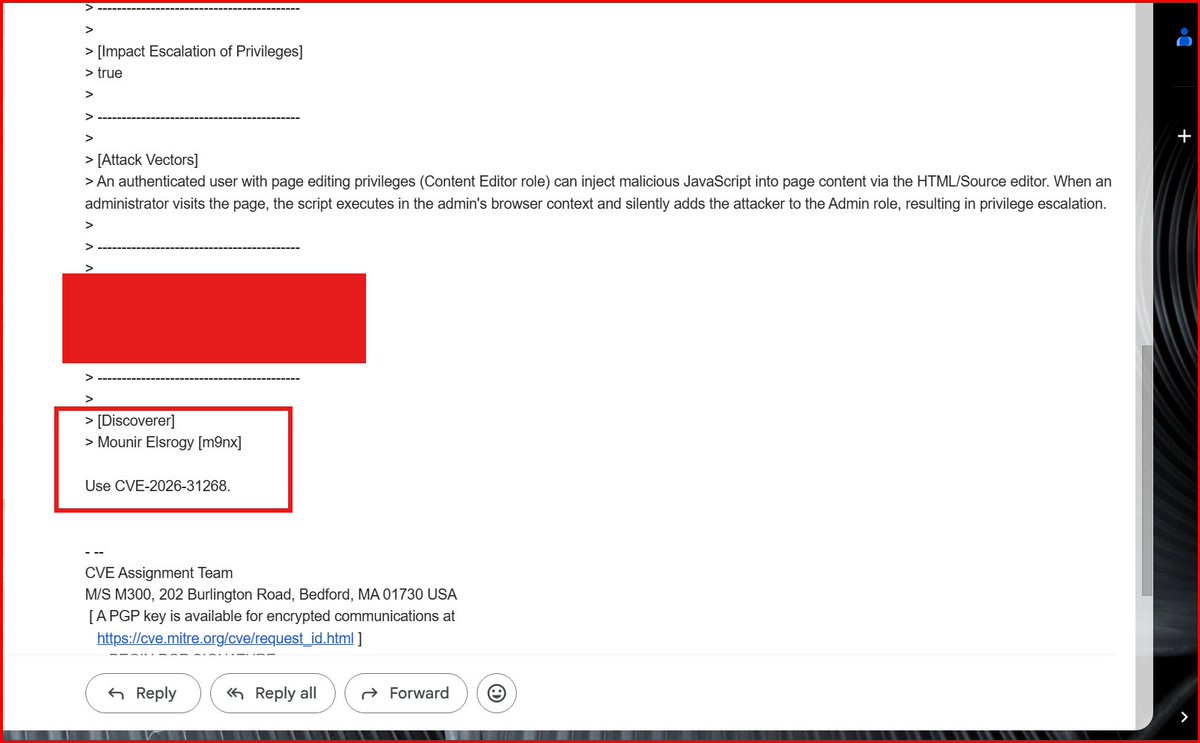Add an emoji reaction to the email
1200x743 pixels.
[x=497, y=693]
